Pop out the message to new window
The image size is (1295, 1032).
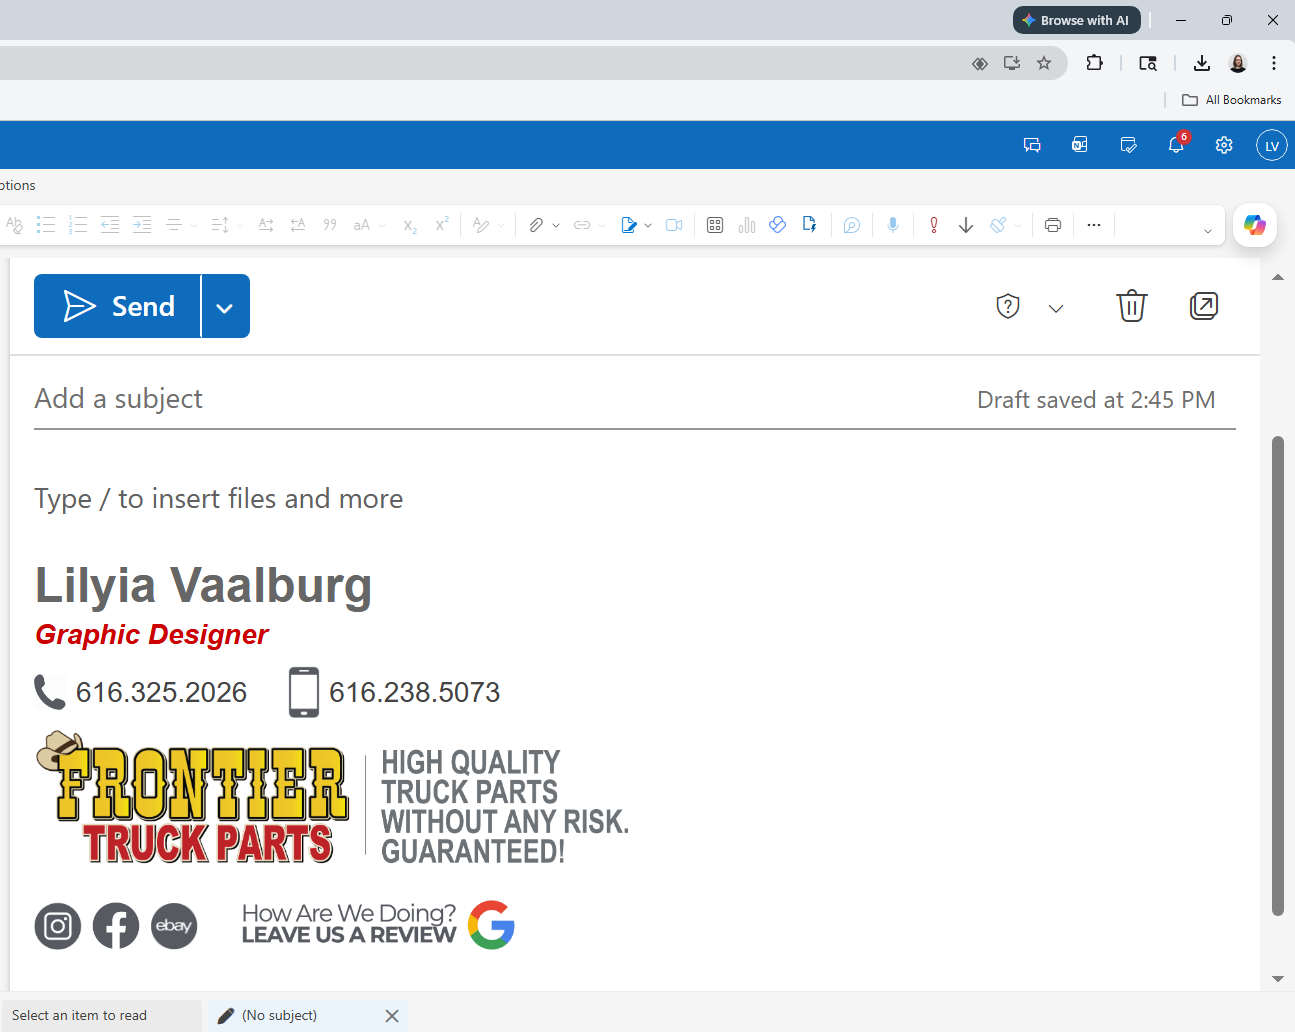click(x=1204, y=306)
